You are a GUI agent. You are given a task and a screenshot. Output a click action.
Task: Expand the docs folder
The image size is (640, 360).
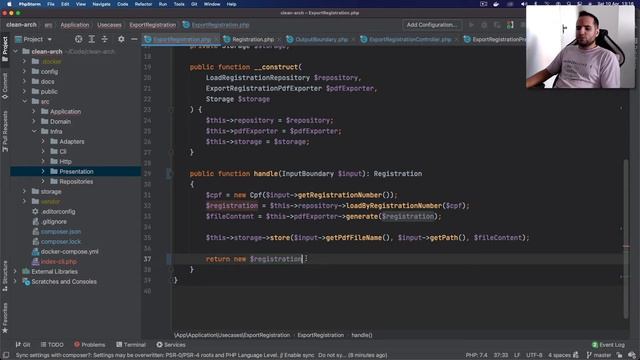(x=24, y=82)
